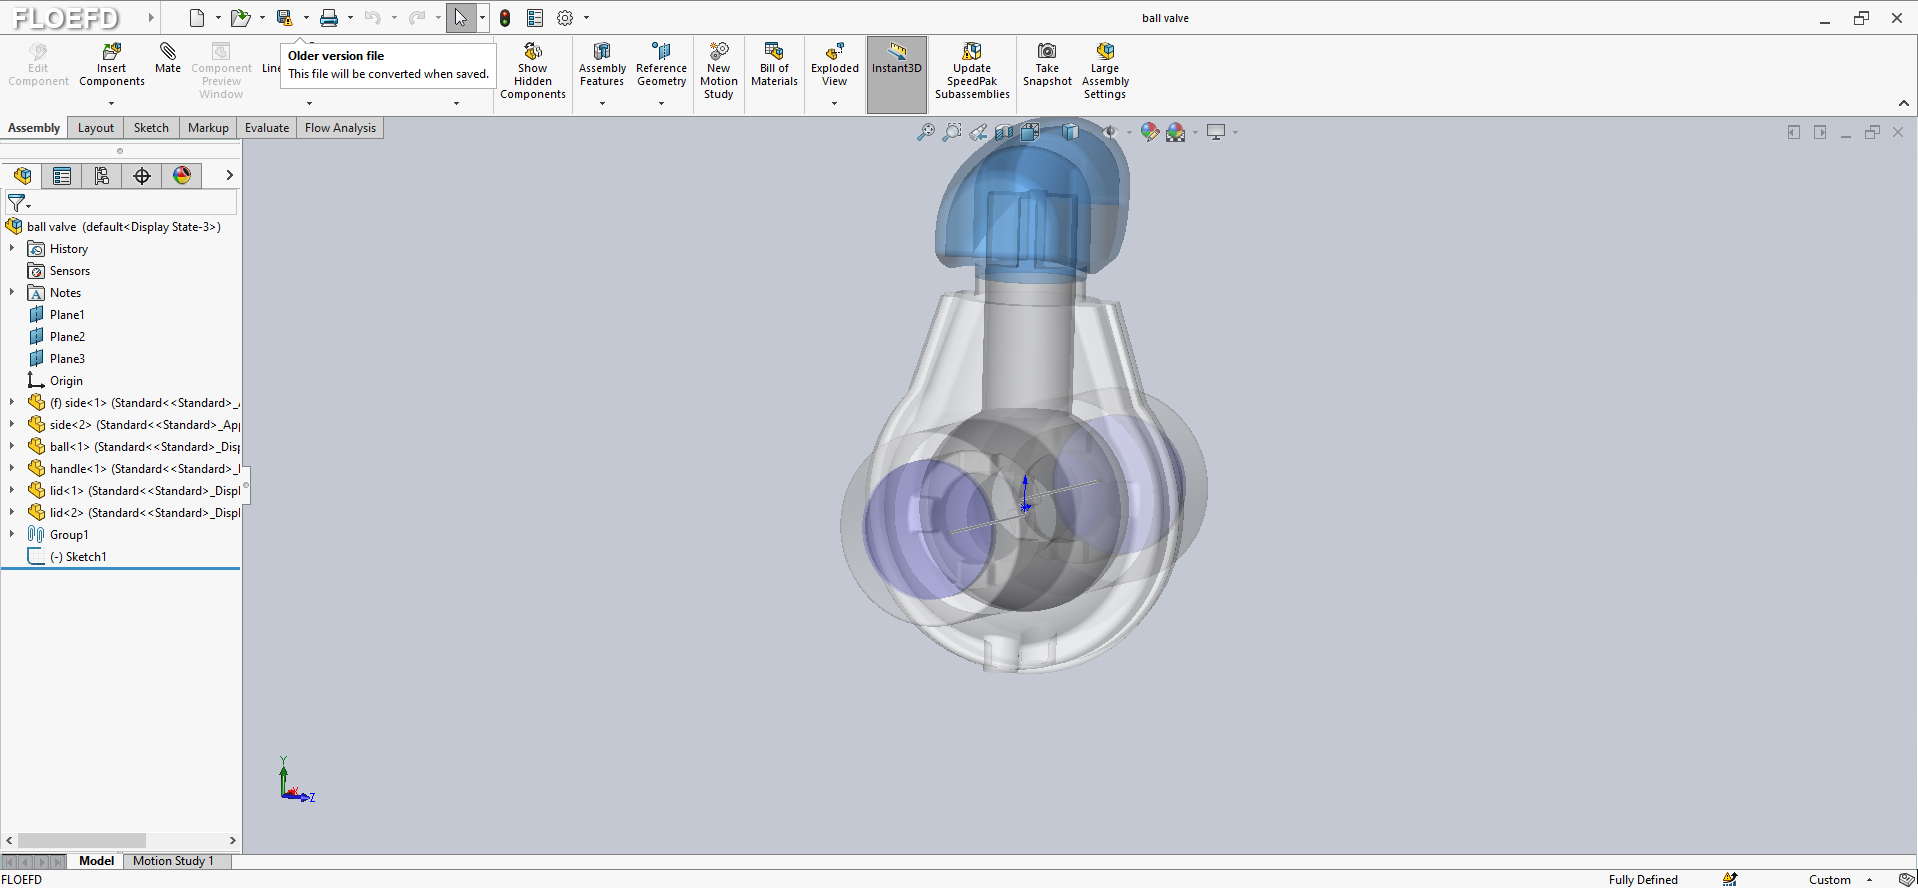Open the Evaluate tab
The width and height of the screenshot is (1918, 888).
[x=267, y=128]
